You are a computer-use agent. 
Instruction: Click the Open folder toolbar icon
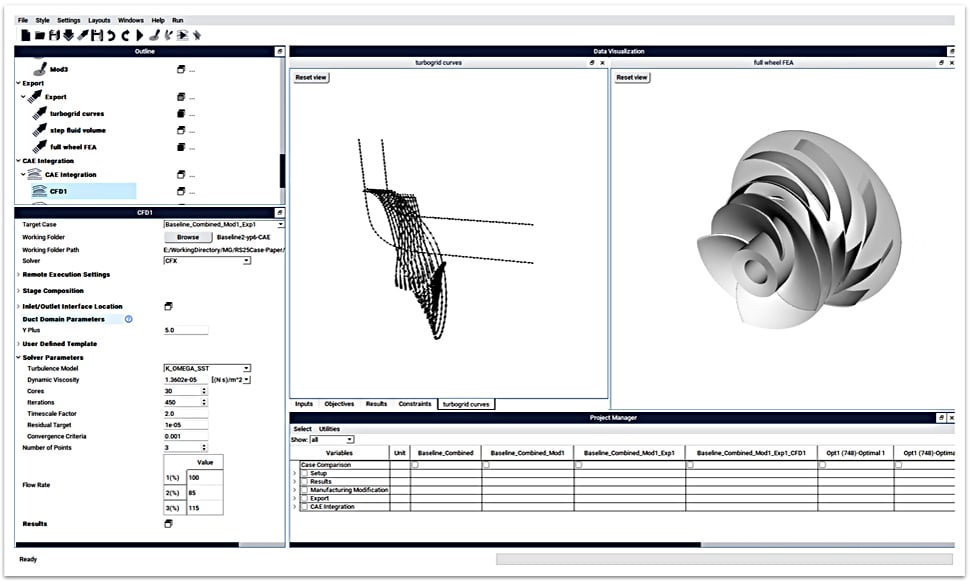pyautogui.click(x=40, y=35)
